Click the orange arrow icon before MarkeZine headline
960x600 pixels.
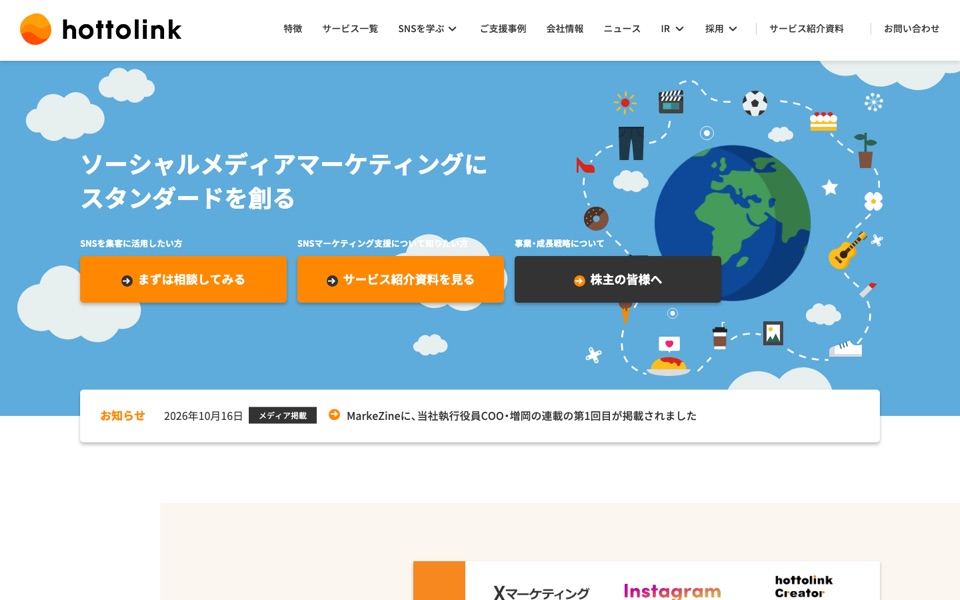tap(334, 414)
